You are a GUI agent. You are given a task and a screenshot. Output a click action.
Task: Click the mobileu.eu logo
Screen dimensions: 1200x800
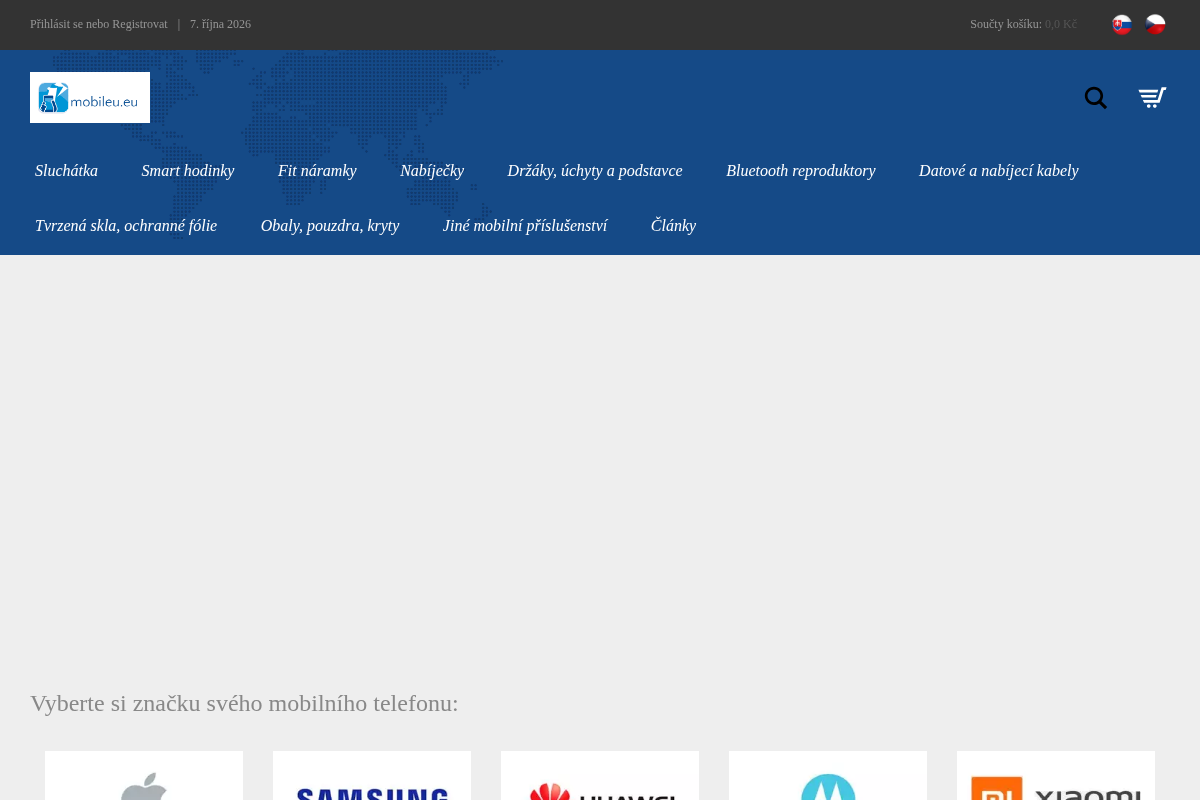pyautogui.click(x=90, y=97)
